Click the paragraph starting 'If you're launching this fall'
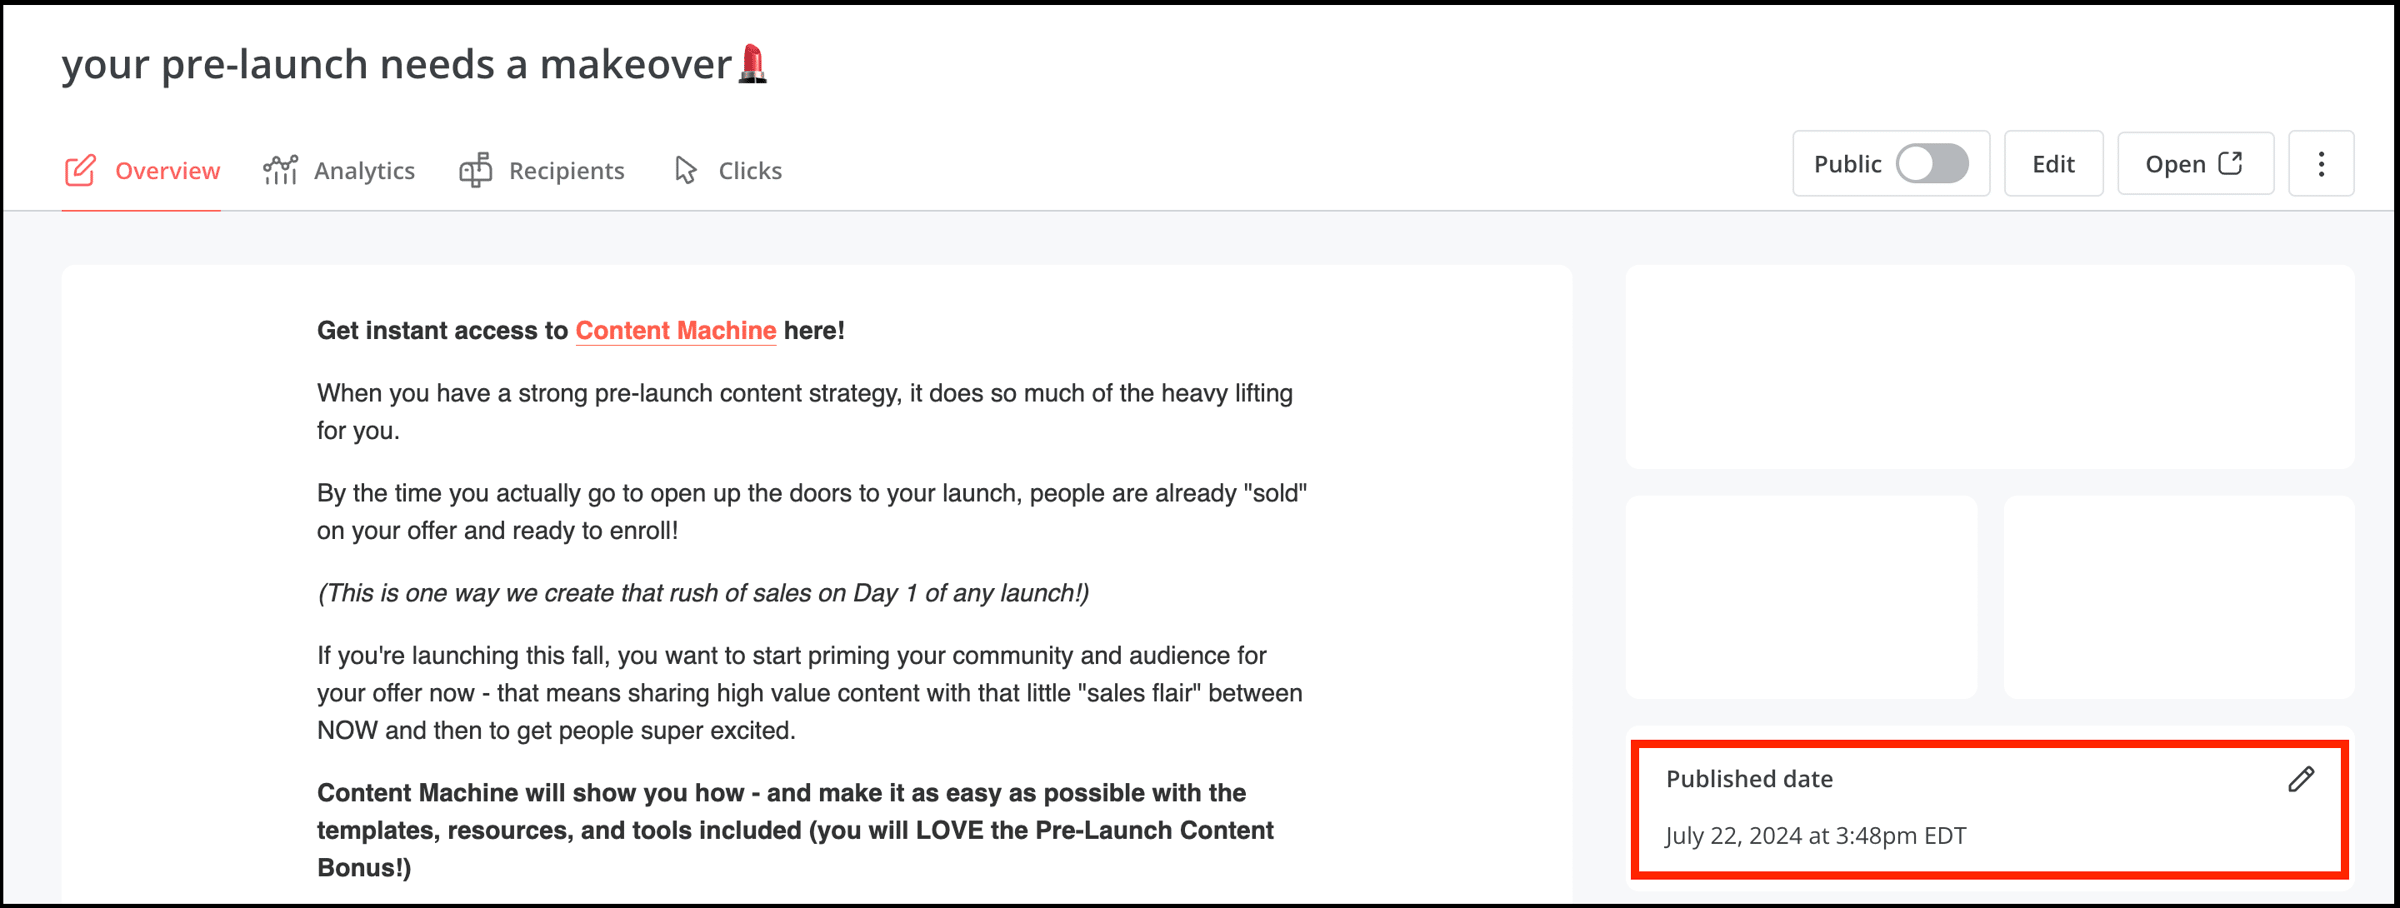Screen dimensions: 2400x908 (x=810, y=693)
